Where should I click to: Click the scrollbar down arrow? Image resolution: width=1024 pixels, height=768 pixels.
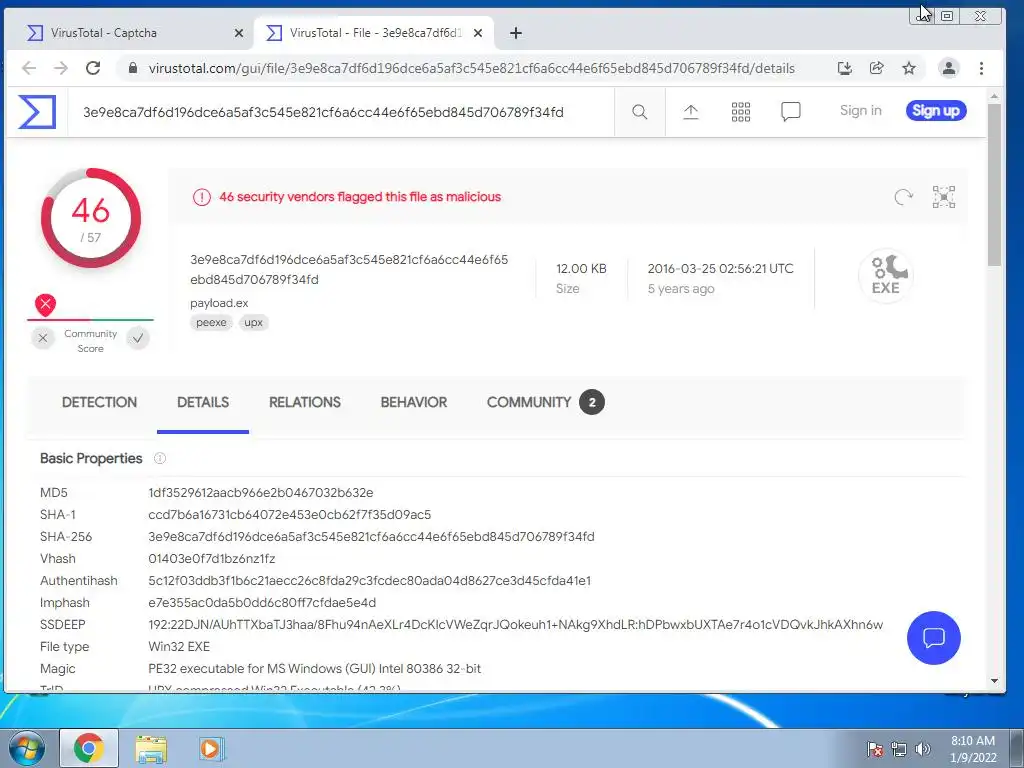pos(994,681)
